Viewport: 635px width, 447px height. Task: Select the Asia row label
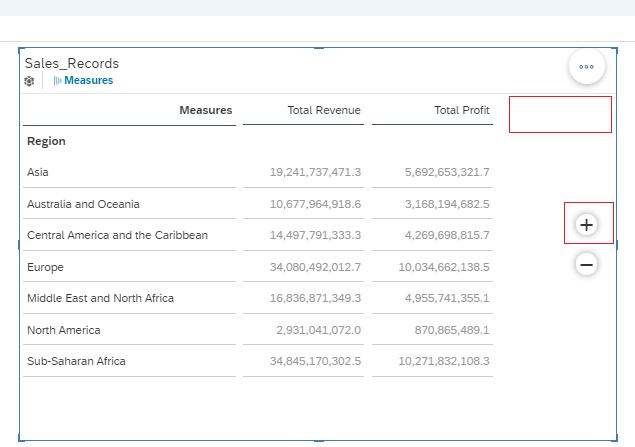tap(38, 172)
